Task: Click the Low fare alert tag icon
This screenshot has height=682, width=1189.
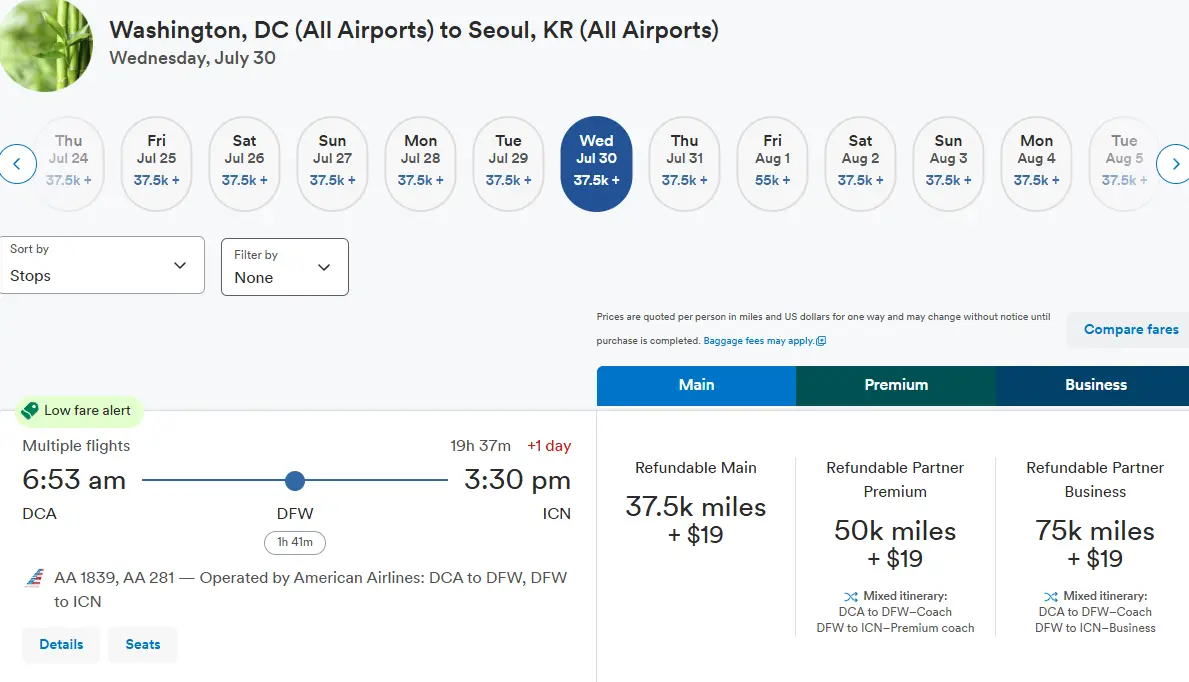Action: [x=30, y=411]
